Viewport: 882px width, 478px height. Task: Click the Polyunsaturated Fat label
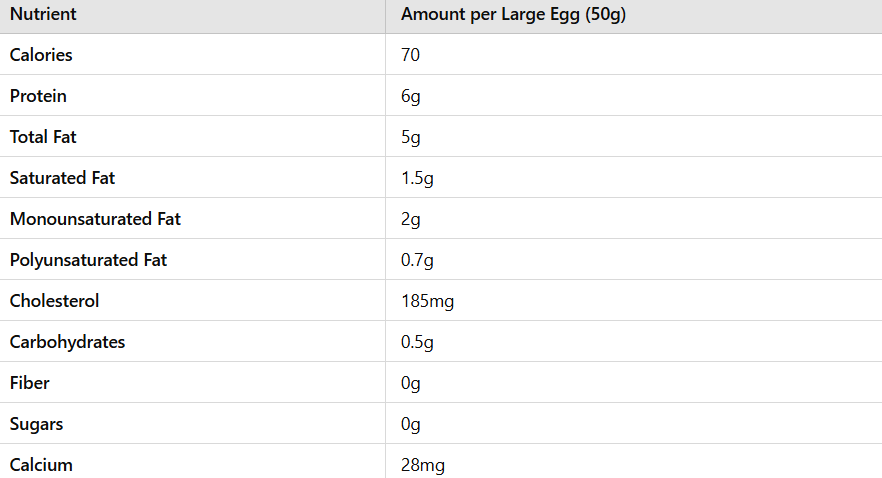pos(88,260)
